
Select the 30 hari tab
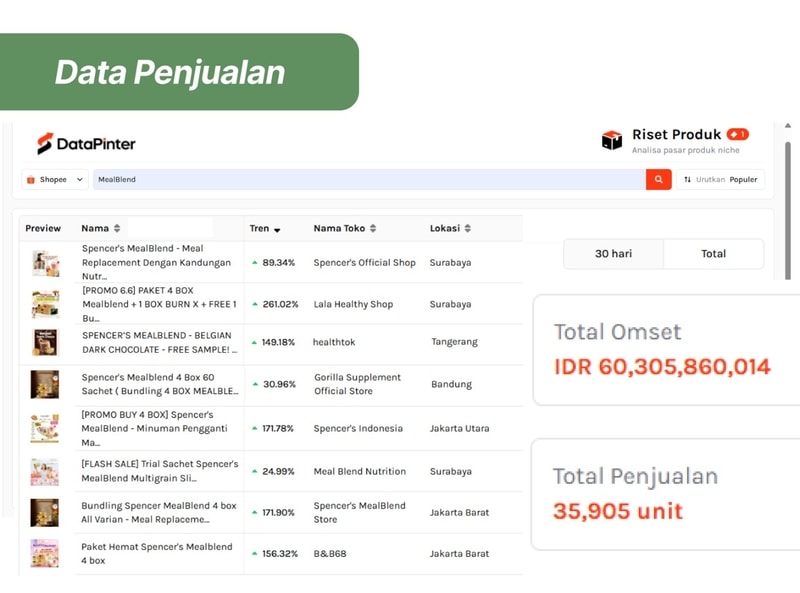pos(613,254)
